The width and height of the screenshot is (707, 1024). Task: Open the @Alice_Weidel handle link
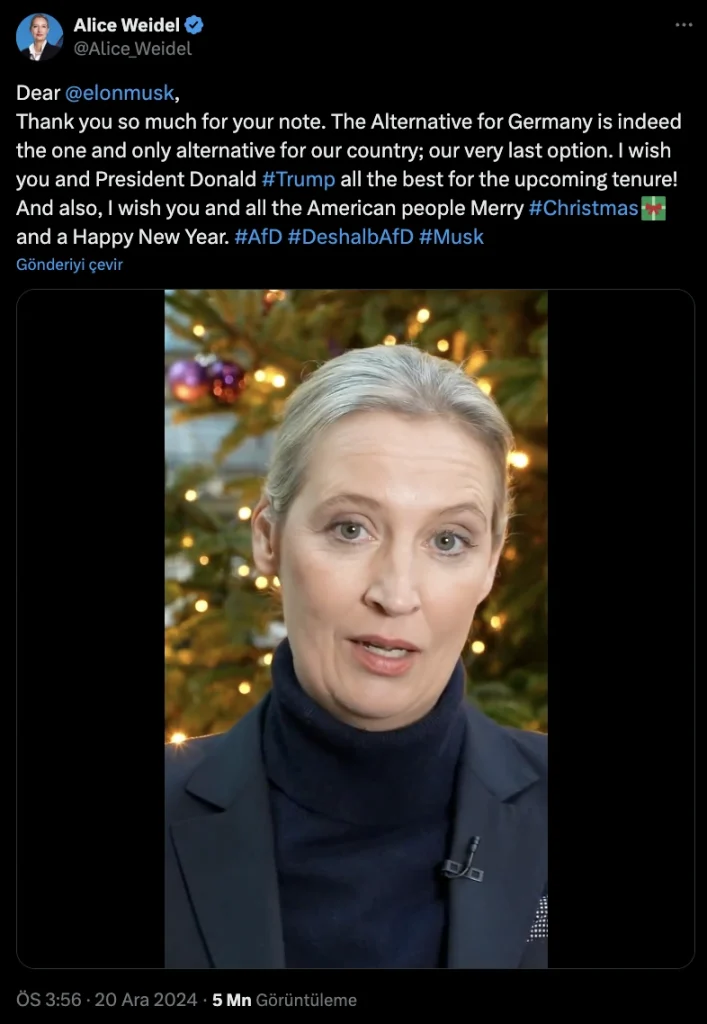tap(133, 49)
